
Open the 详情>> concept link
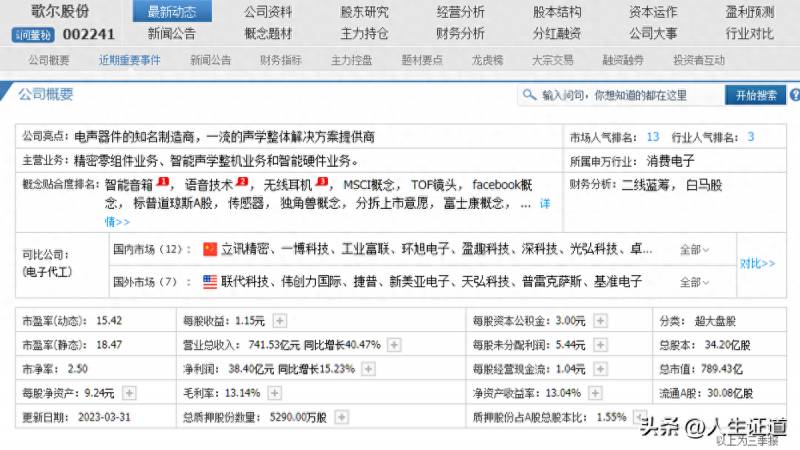point(545,204)
